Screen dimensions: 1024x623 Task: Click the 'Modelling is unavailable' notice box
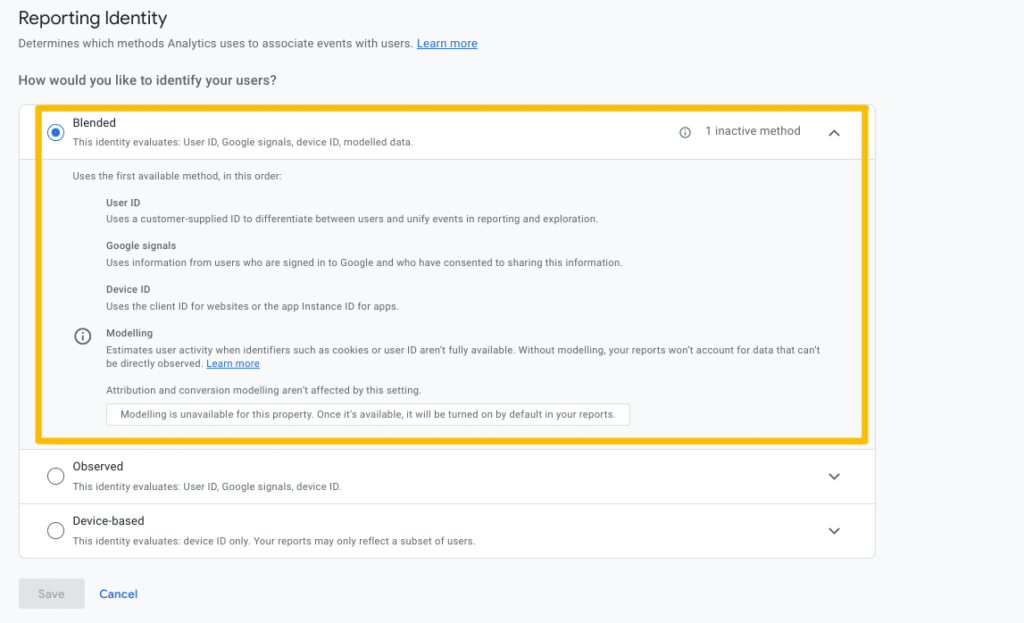pyautogui.click(x=368, y=414)
